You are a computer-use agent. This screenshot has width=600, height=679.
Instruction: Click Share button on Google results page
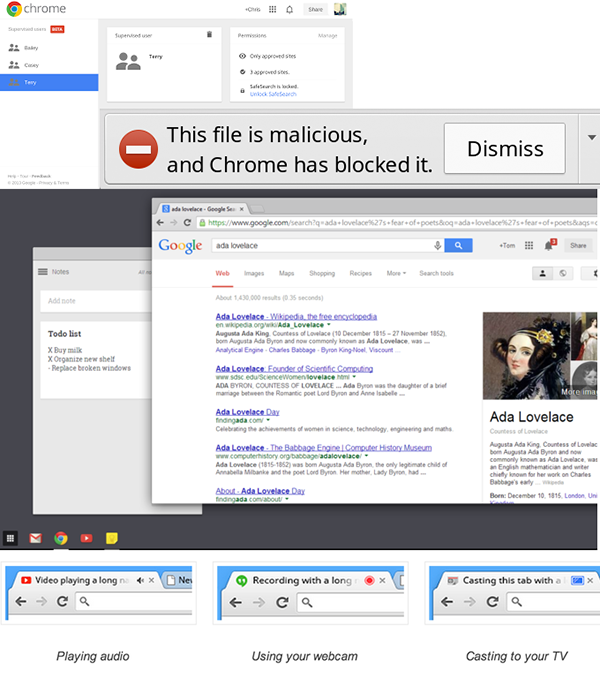pos(578,246)
